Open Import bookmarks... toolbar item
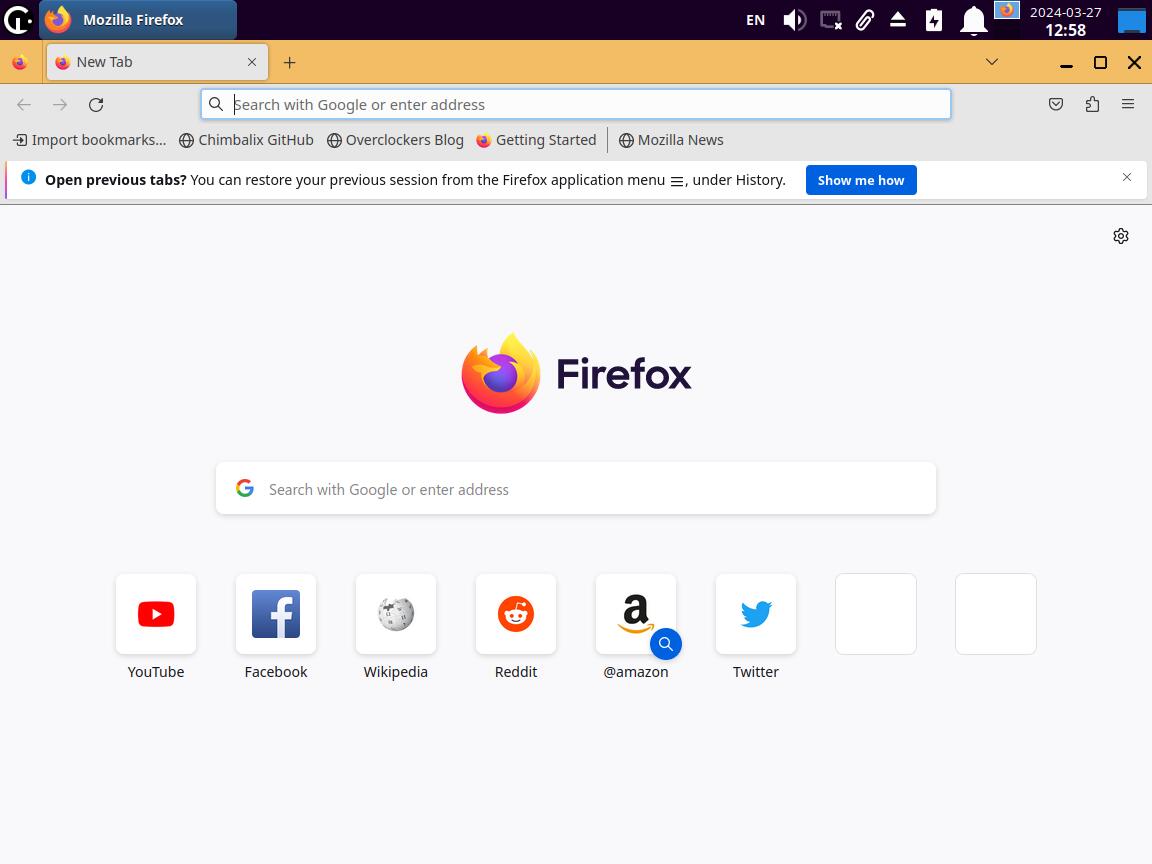This screenshot has width=1152, height=864. [x=90, y=140]
